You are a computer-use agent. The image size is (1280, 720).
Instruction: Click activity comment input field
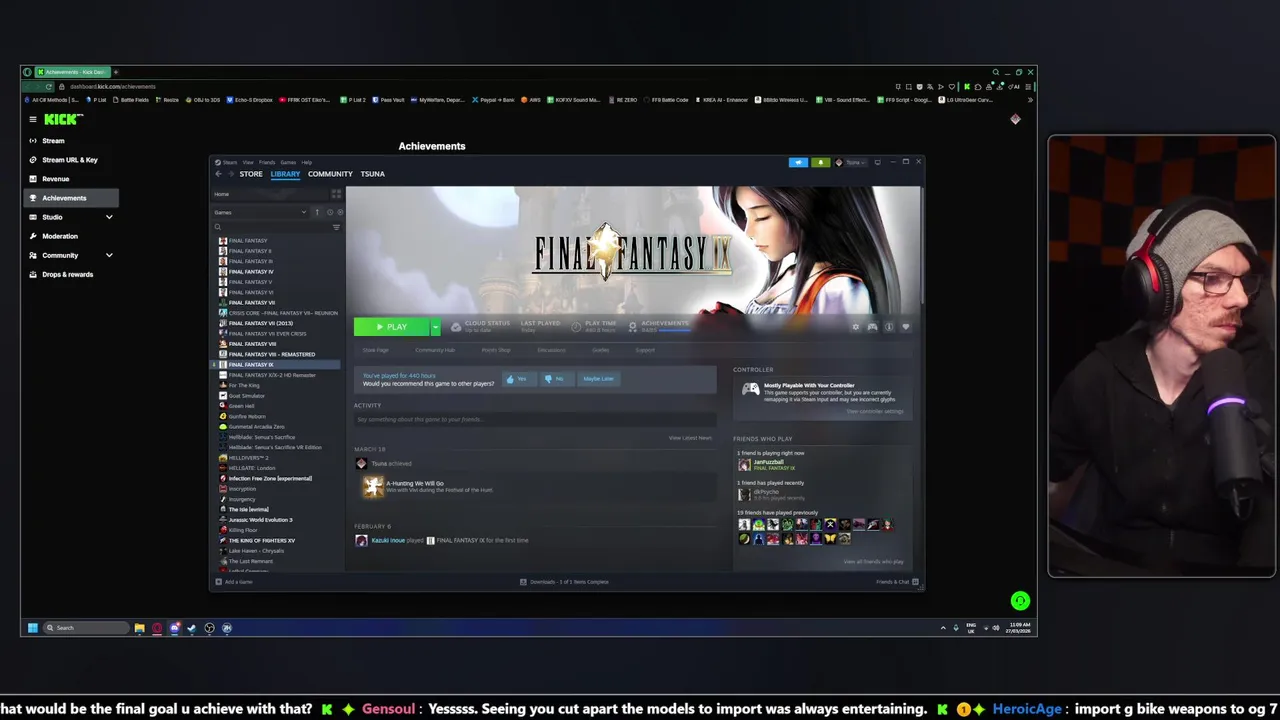[x=535, y=419]
